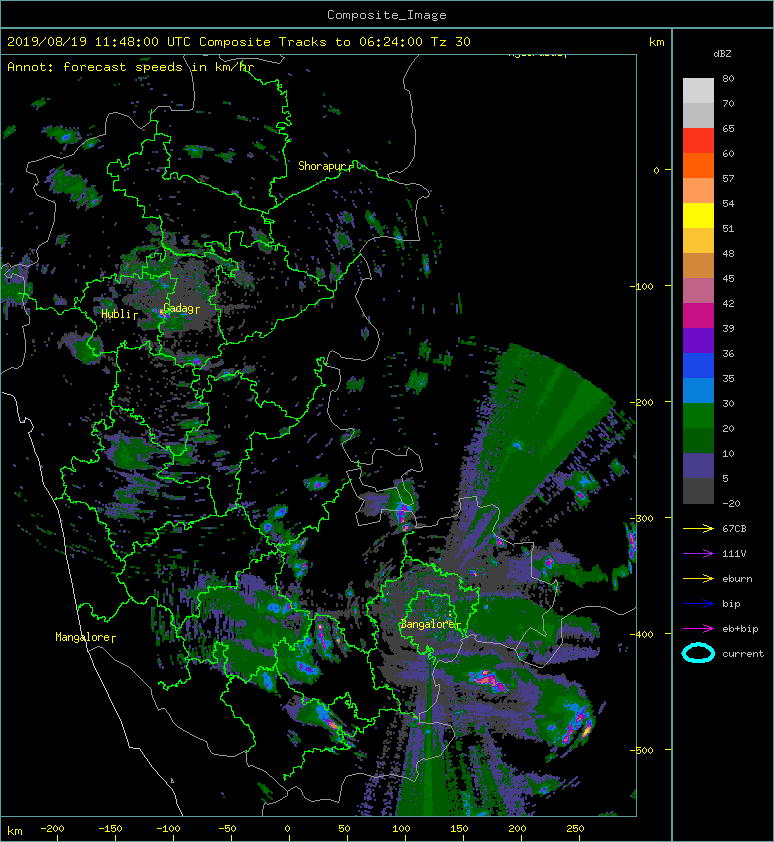Click the '67CB' legend label
Viewport: 774px width, 842px height.
[734, 528]
